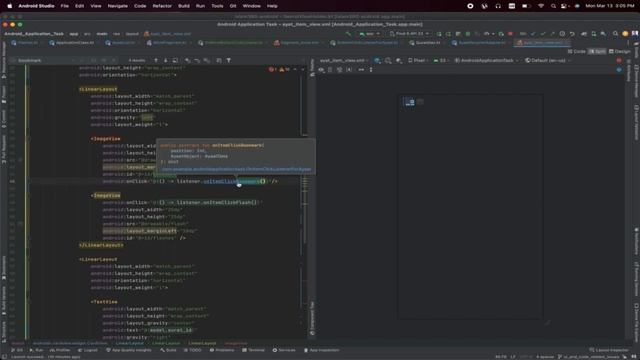Switch editor to Design view

tap(620, 51)
